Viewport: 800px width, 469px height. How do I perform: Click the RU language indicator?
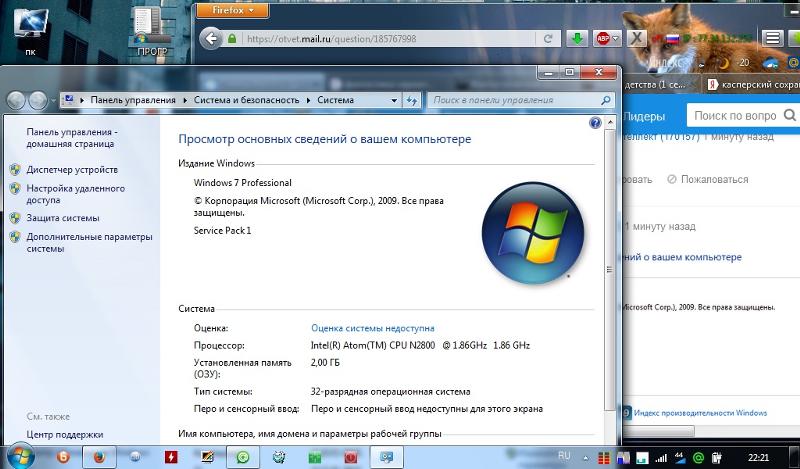[564, 455]
